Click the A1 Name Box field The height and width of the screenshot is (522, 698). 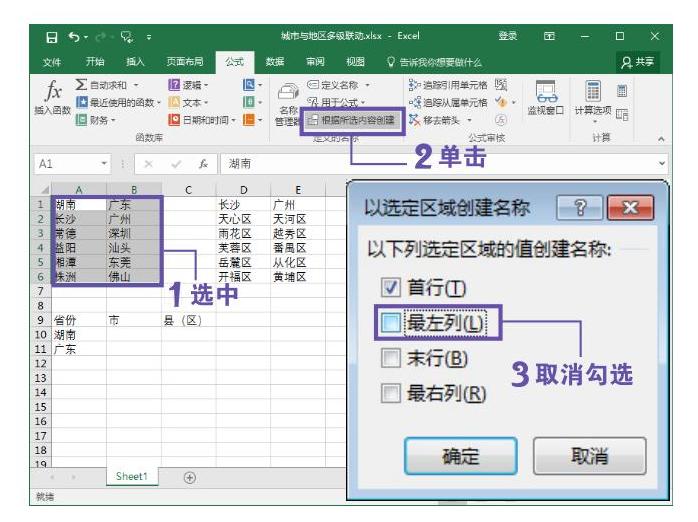tap(67, 164)
